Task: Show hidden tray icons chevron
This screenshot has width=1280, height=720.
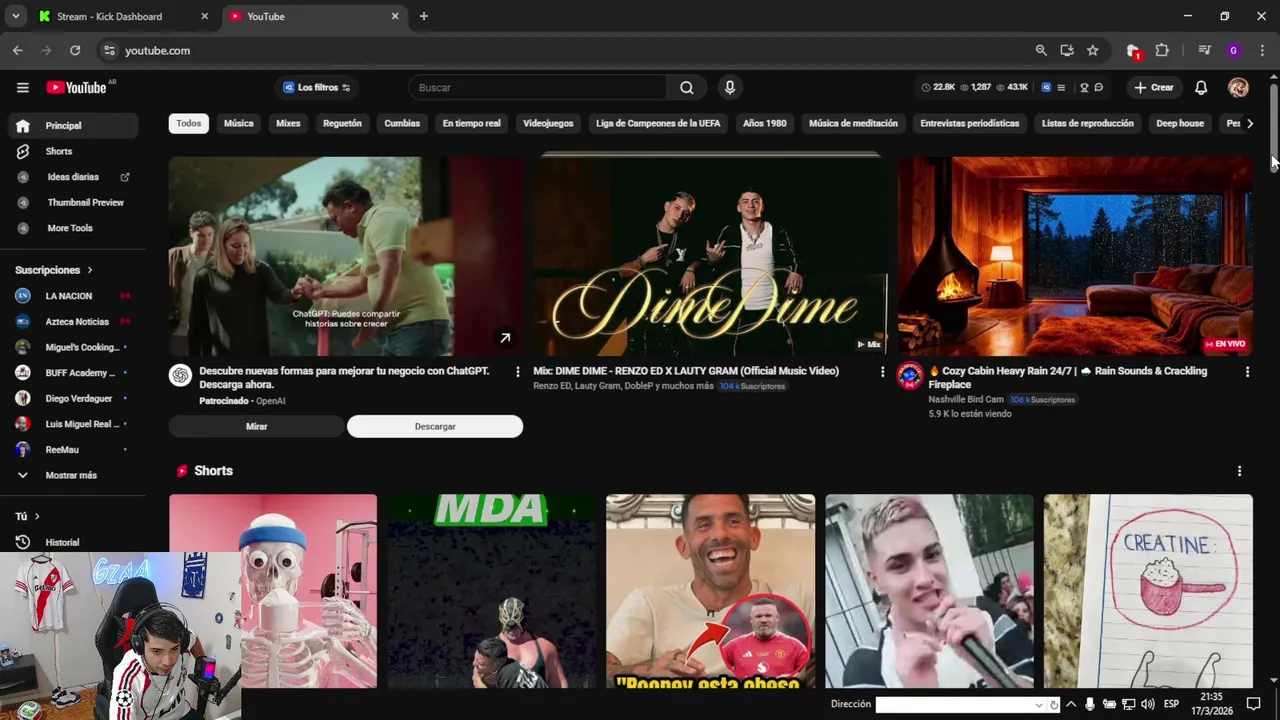Action: [1071, 704]
